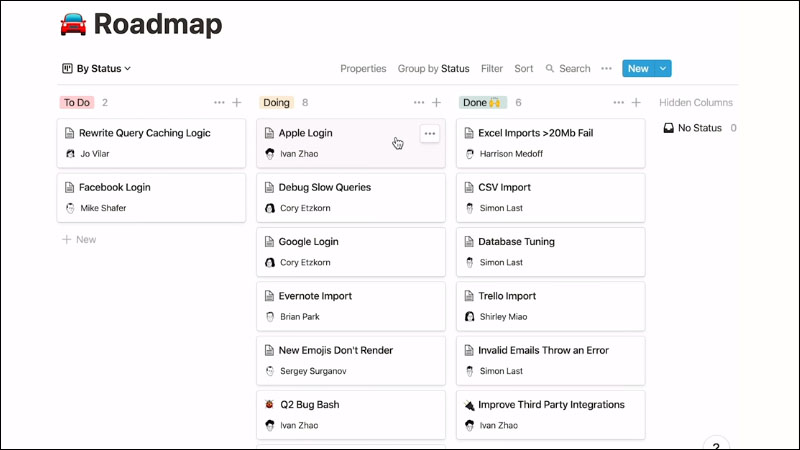Expand the arrow next to New button
This screenshot has width=800, height=450.
[x=664, y=69]
